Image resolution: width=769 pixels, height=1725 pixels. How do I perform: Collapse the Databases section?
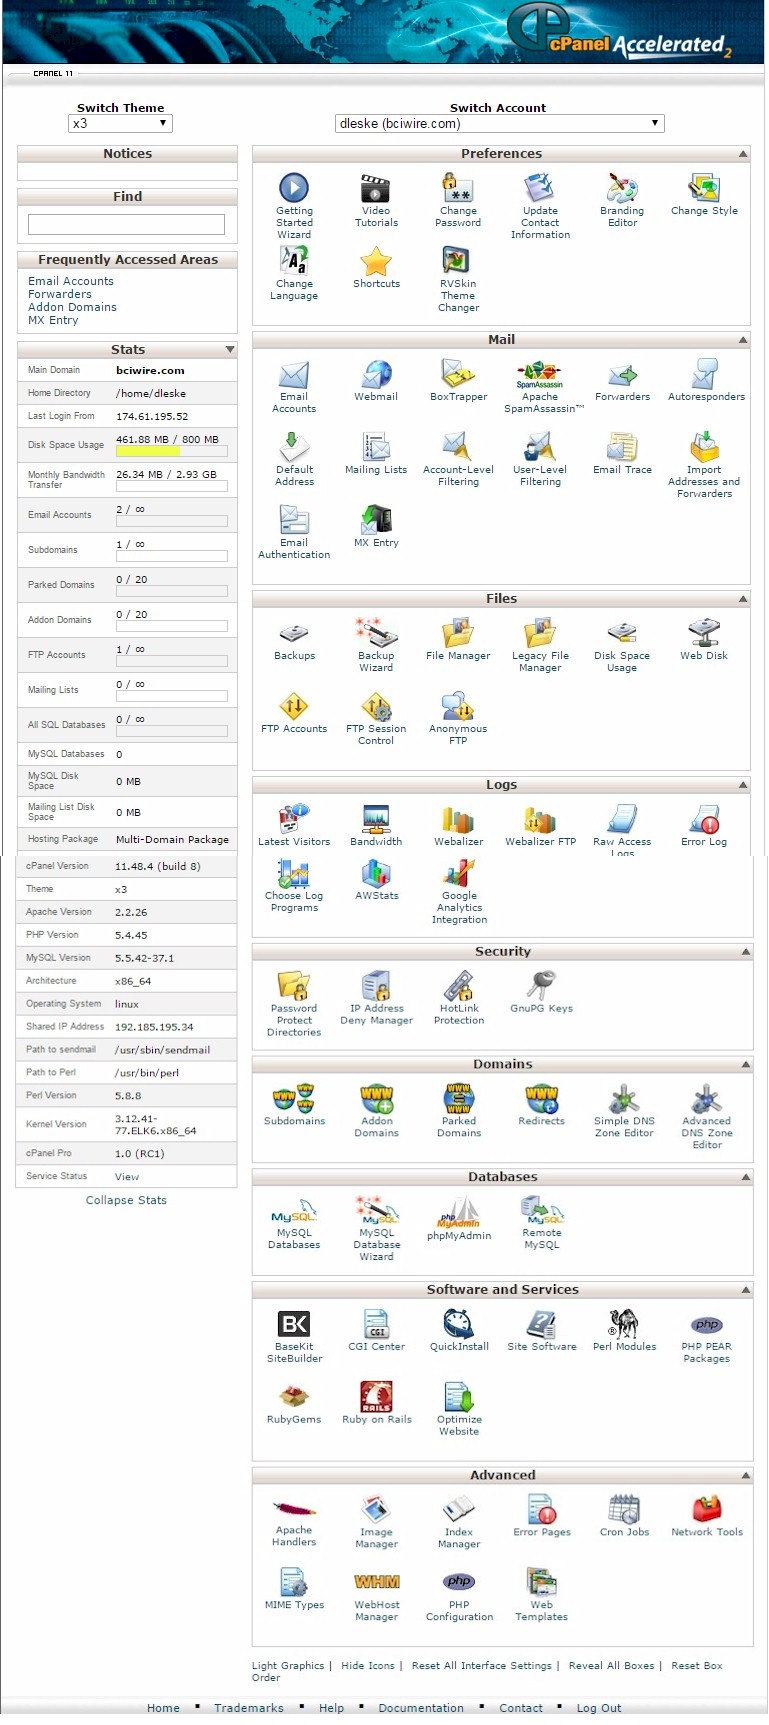[745, 1177]
